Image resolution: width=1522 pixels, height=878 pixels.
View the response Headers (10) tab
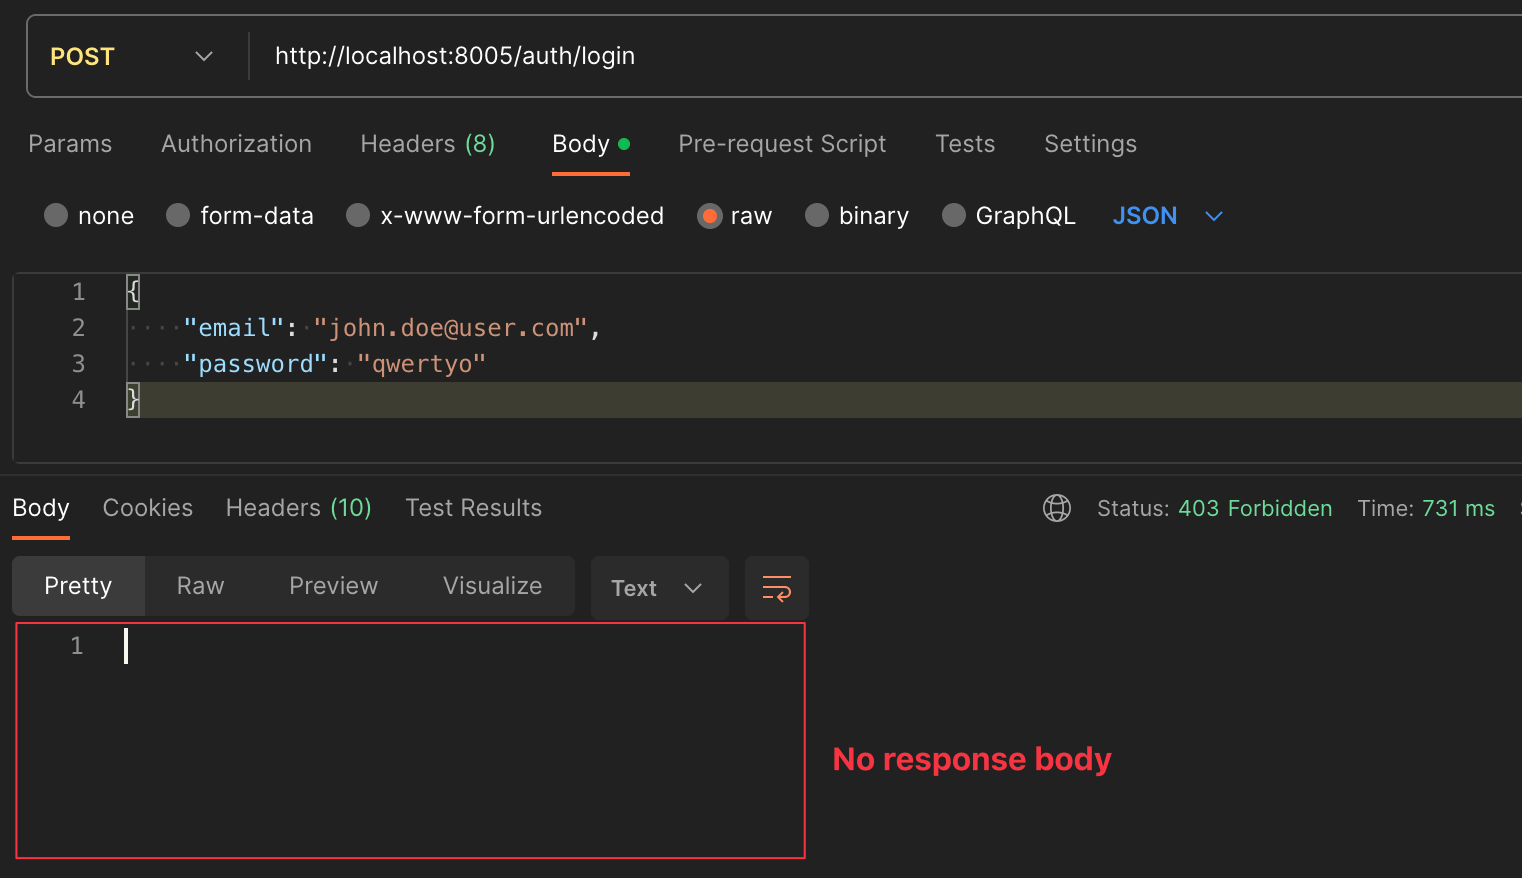pyautogui.click(x=298, y=508)
